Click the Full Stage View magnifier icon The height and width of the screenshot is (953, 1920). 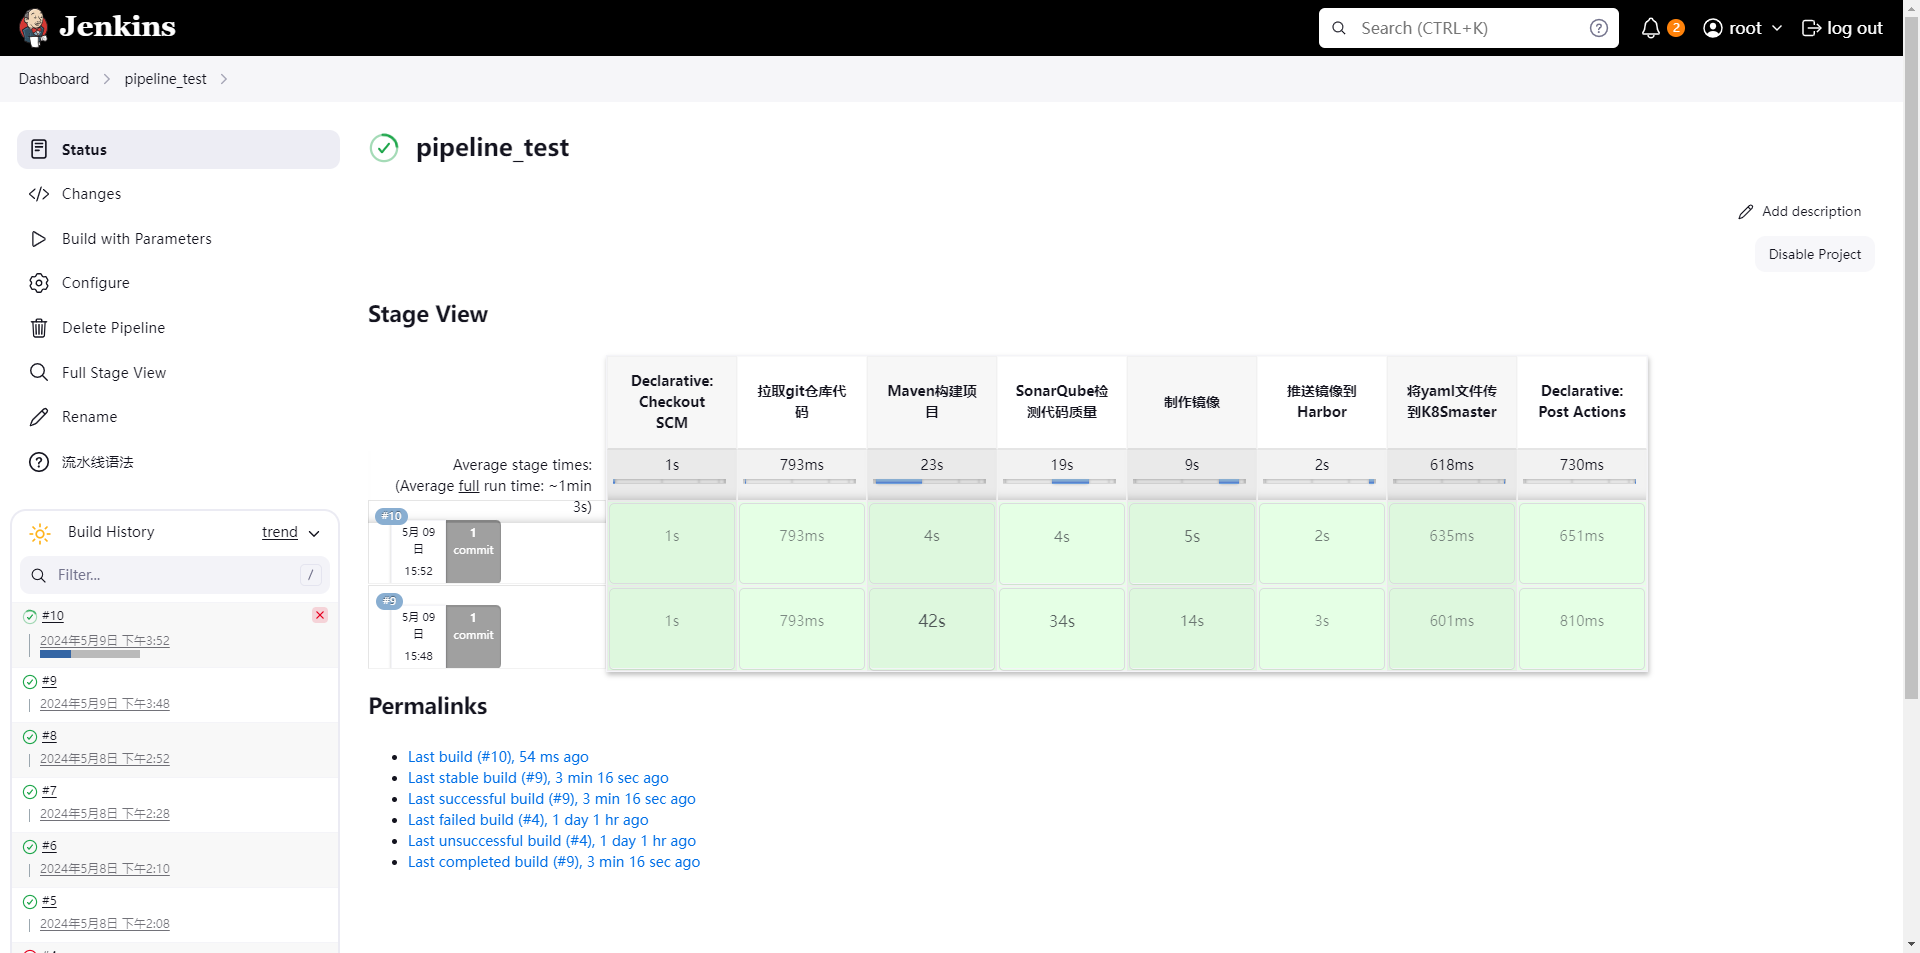(x=39, y=372)
